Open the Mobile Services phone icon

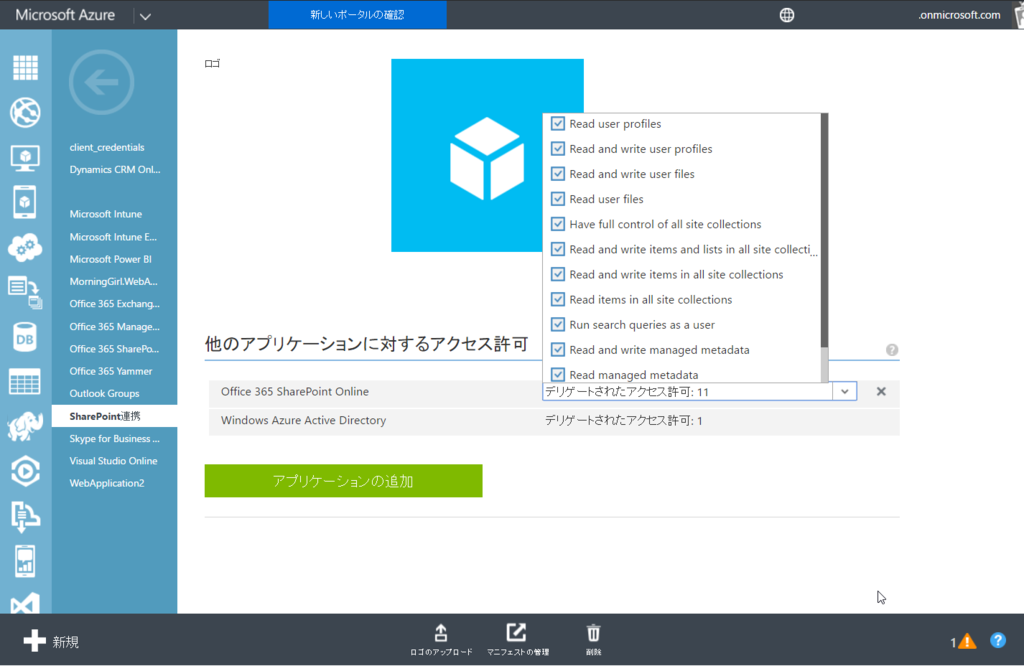25,202
